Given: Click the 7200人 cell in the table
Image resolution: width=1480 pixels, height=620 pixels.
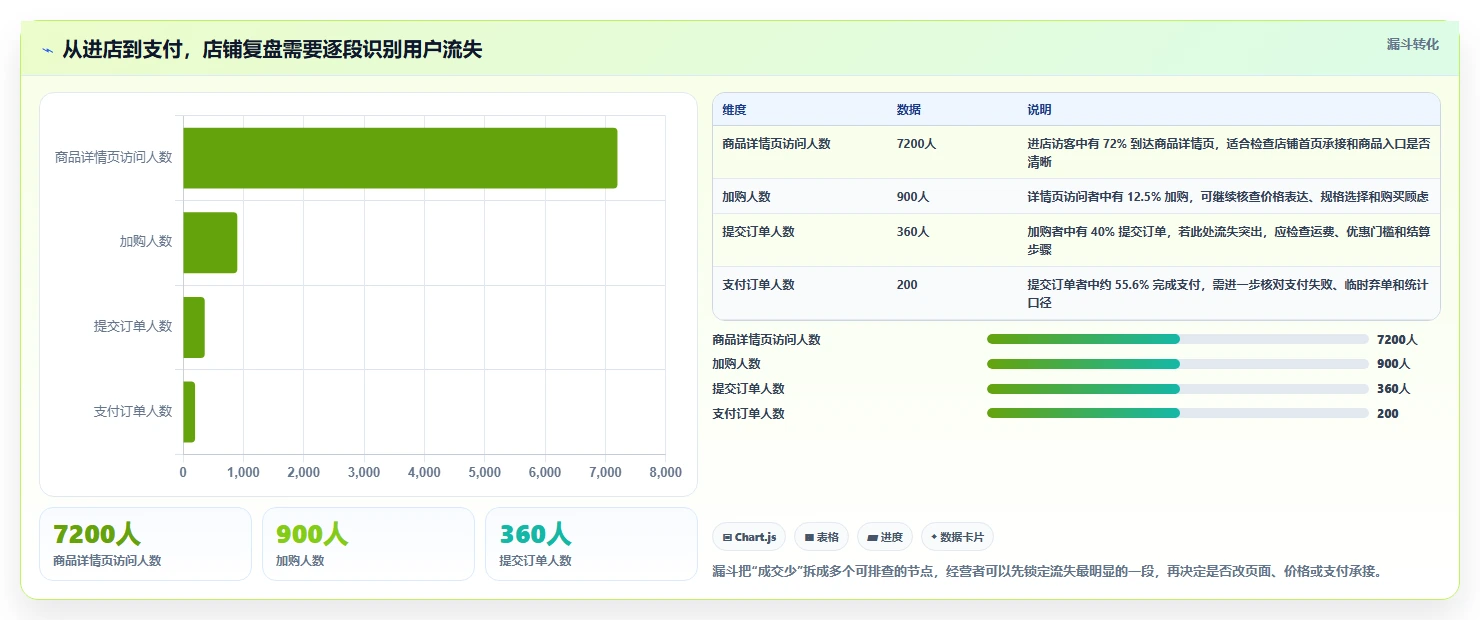Looking at the screenshot, I should [x=916, y=144].
